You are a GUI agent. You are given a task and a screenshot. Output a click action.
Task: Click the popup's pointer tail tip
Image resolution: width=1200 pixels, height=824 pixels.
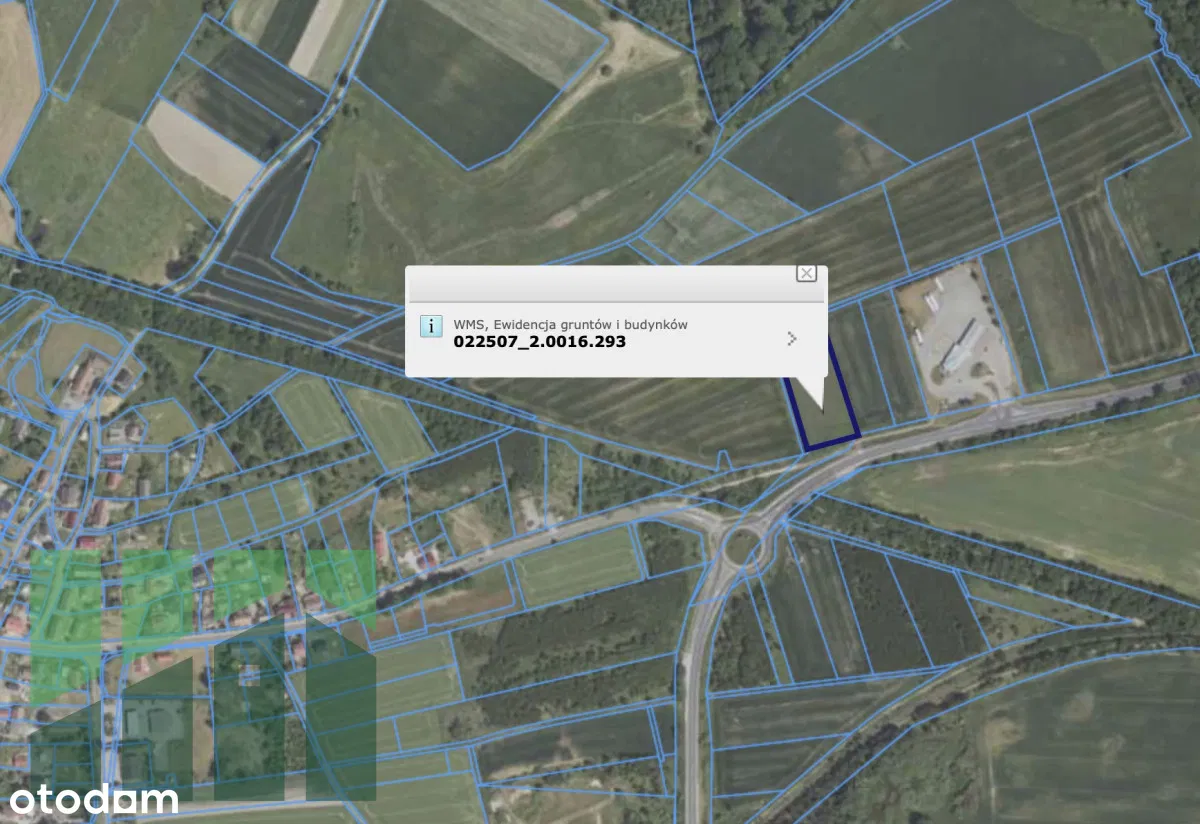pyautogui.click(x=822, y=409)
